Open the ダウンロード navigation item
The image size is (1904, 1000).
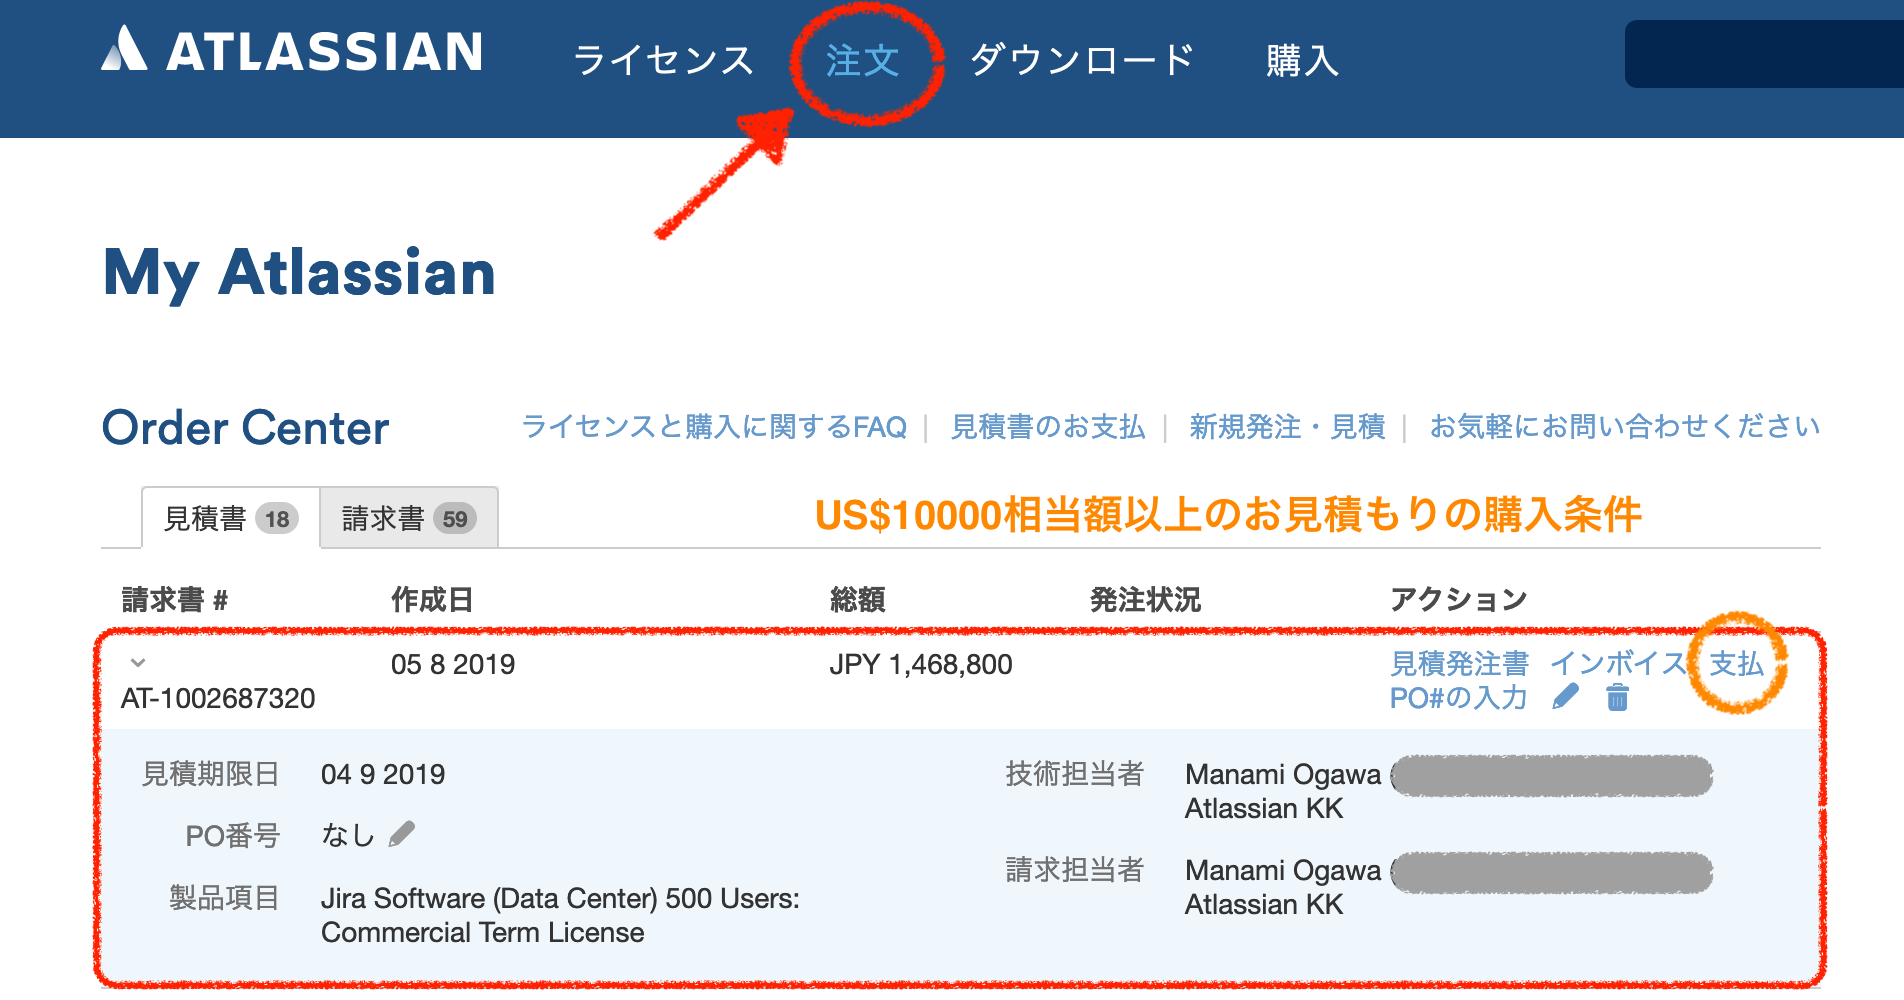click(x=1082, y=60)
